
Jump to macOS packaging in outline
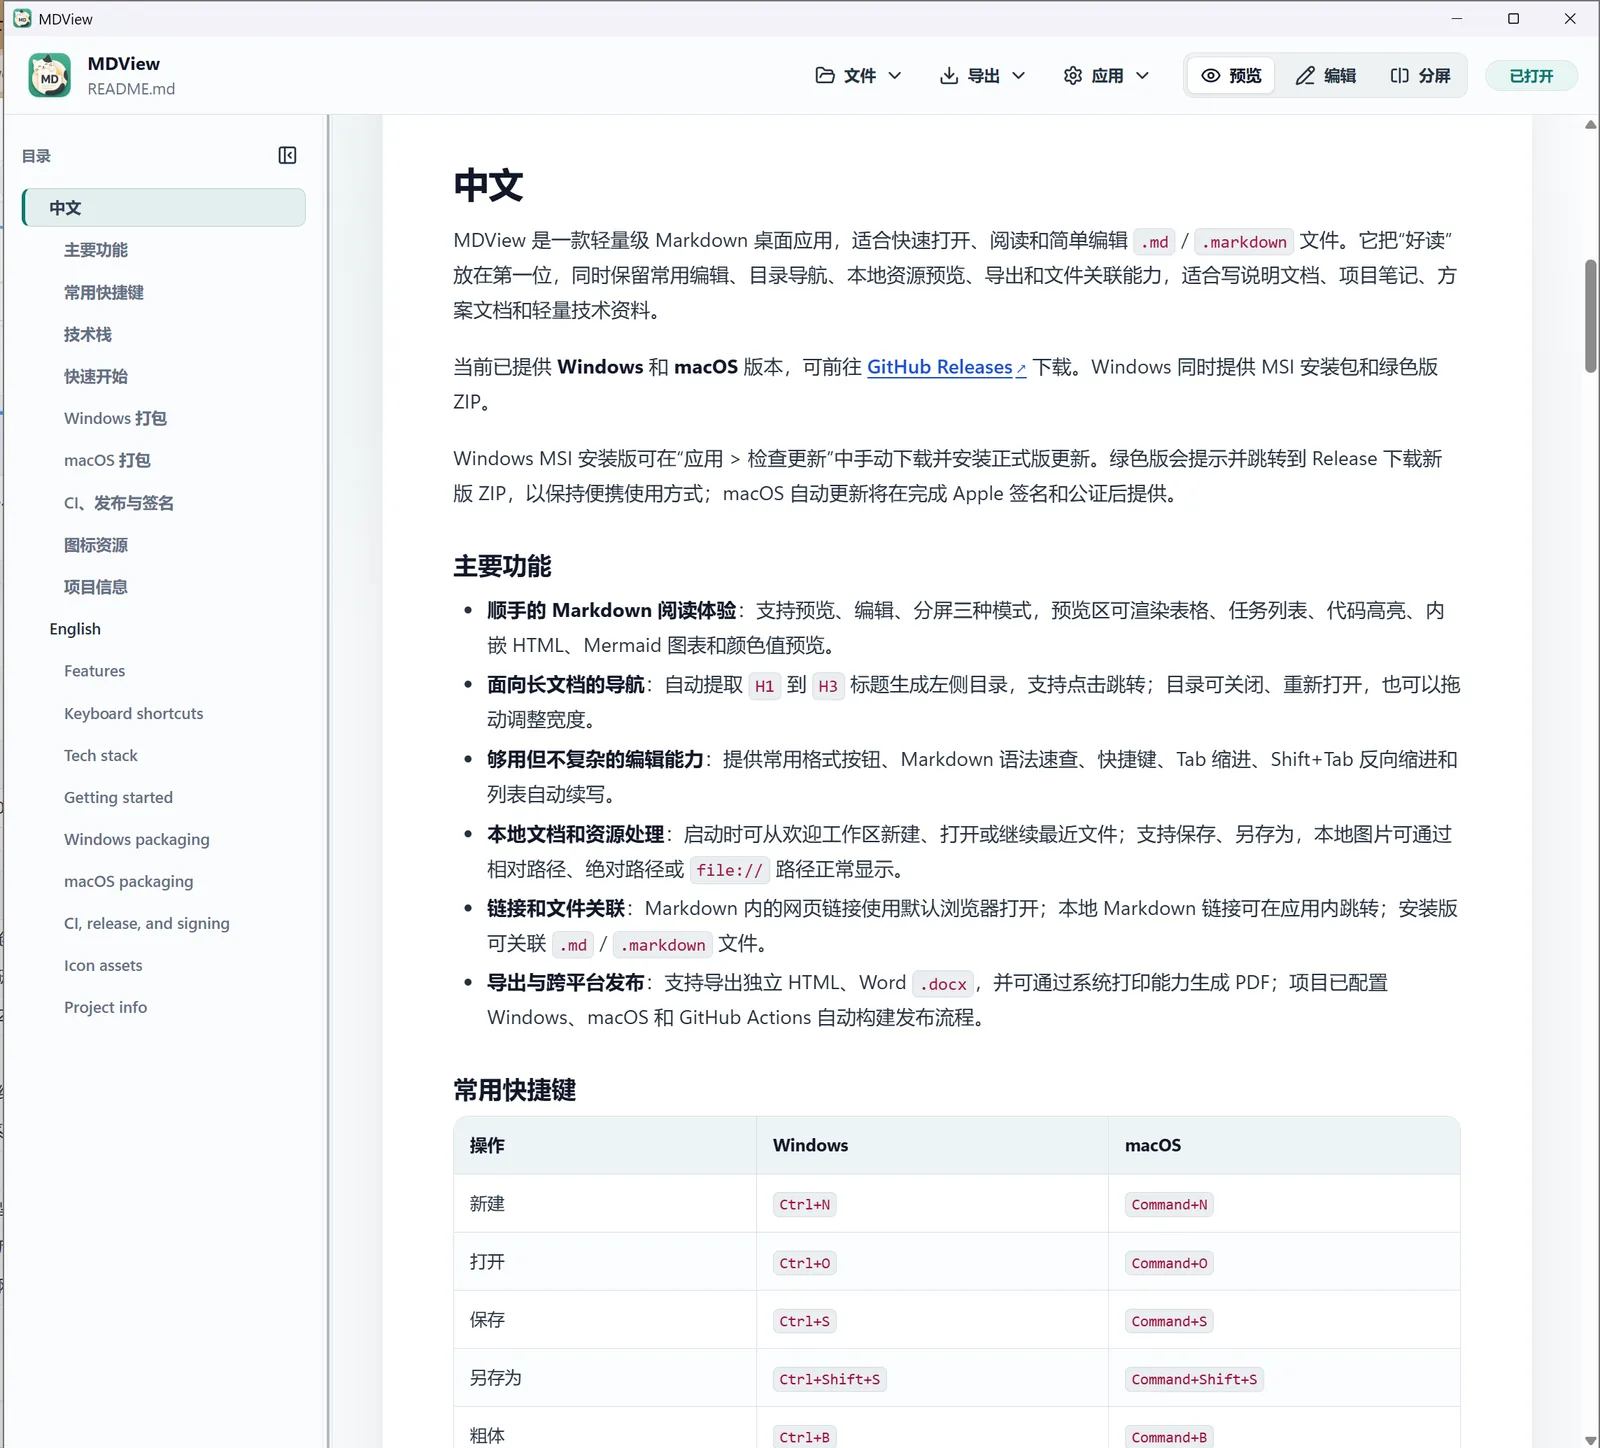129,881
